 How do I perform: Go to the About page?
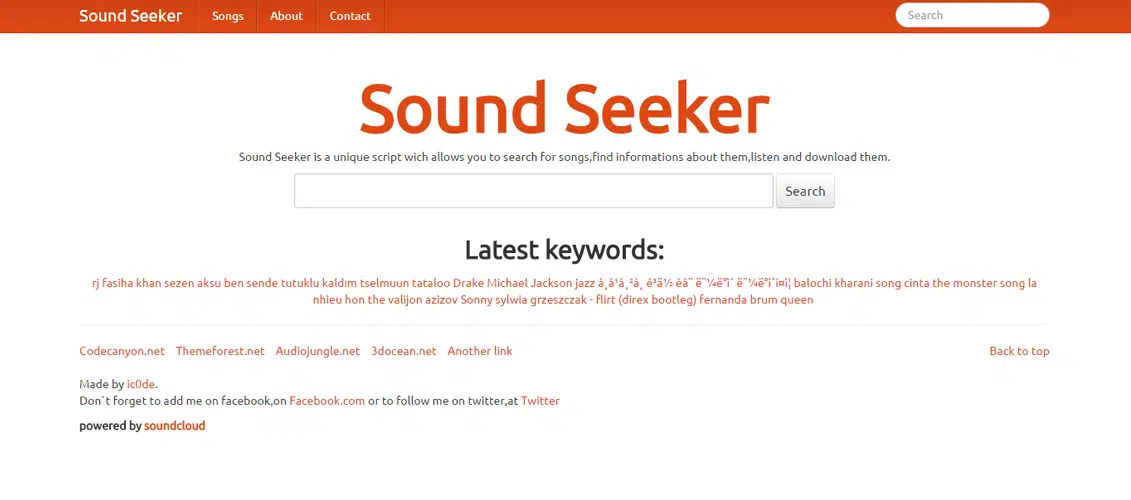tap(286, 16)
